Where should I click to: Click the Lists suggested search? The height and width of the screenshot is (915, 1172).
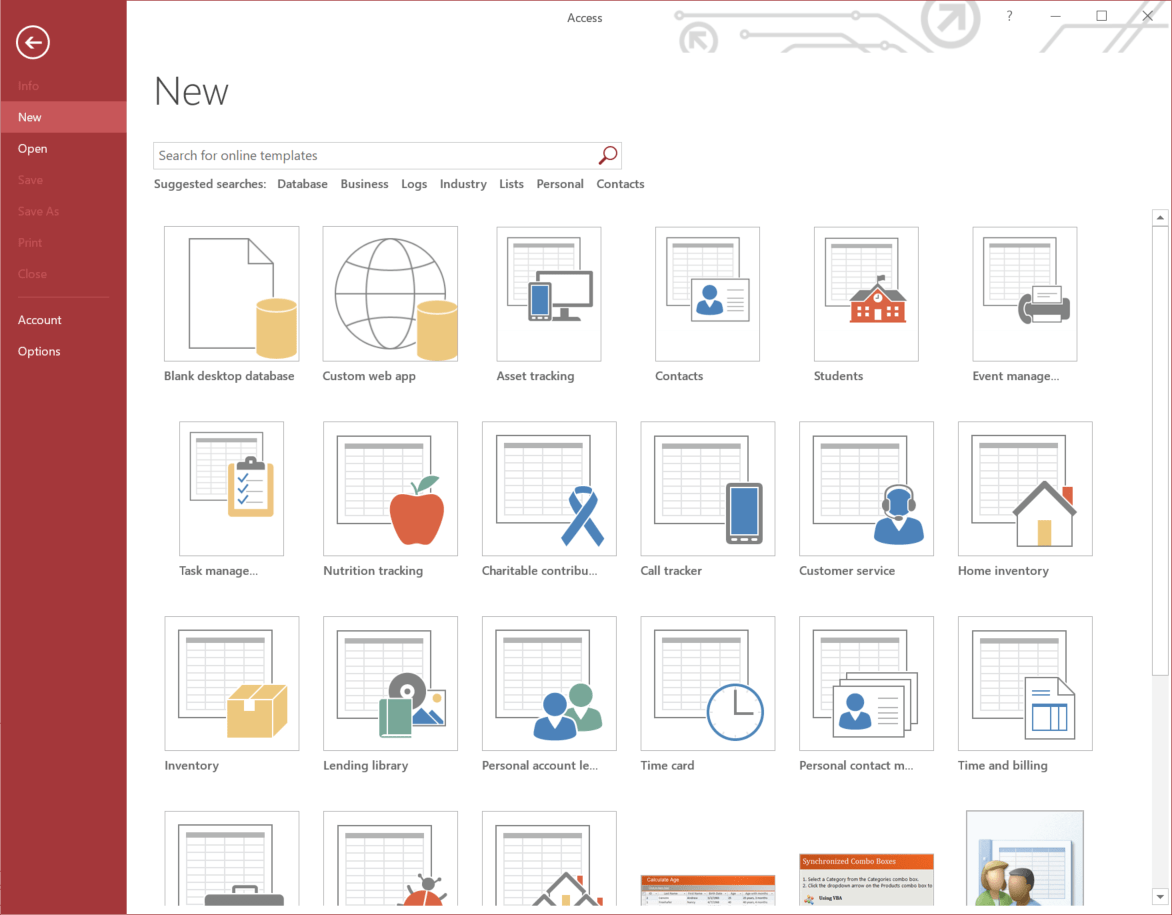point(511,184)
